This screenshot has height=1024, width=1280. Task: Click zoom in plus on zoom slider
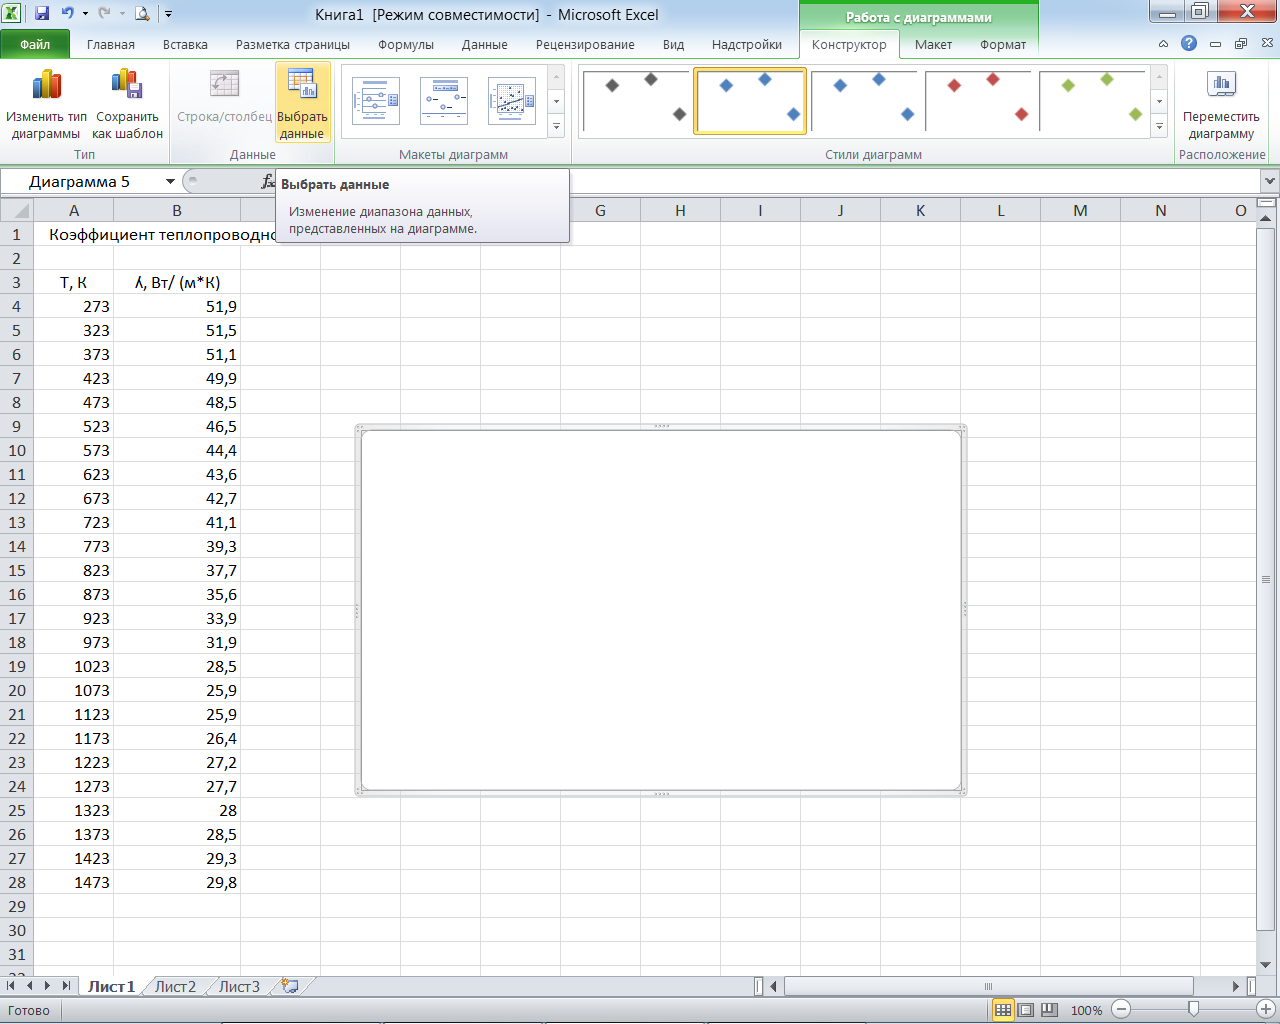point(1266,1010)
